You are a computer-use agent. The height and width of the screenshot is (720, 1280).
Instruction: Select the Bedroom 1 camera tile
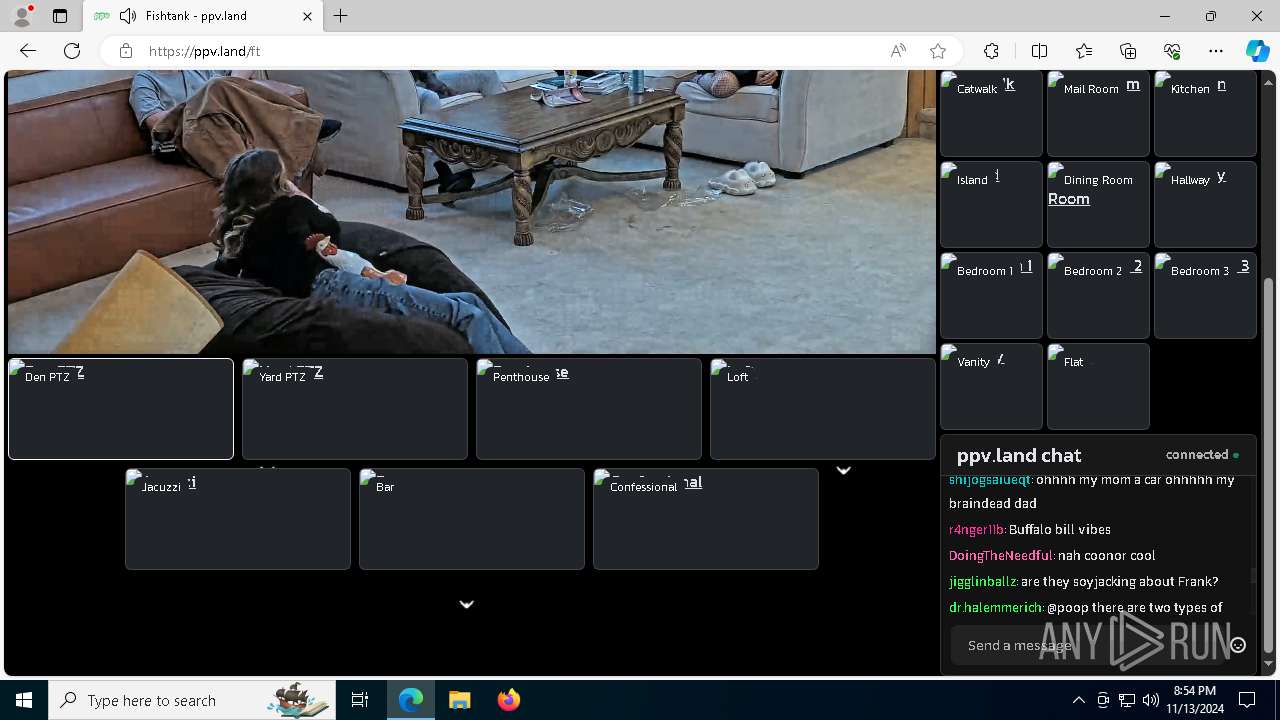tap(991, 295)
